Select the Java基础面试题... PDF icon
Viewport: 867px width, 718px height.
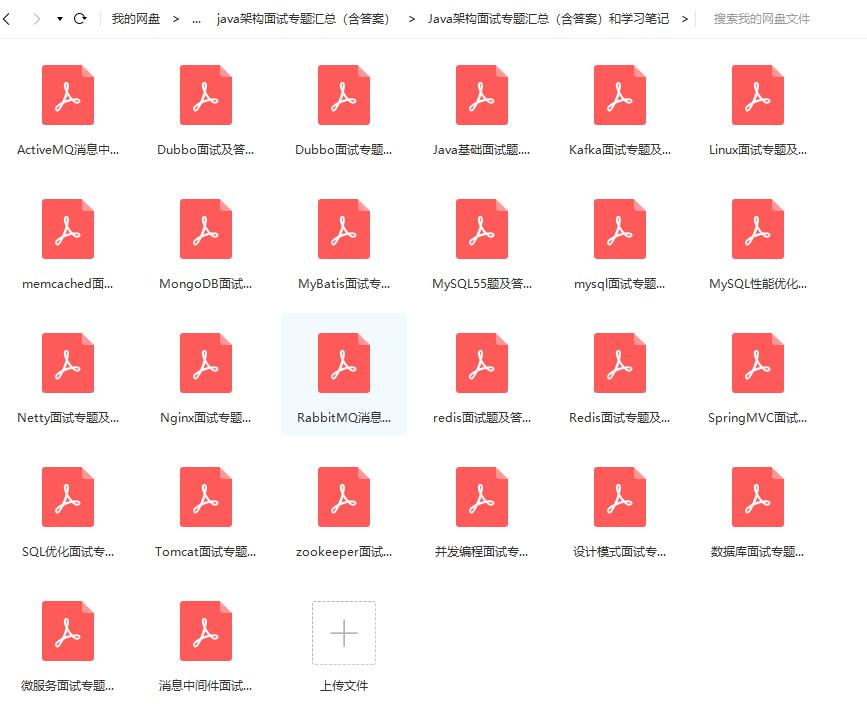[x=482, y=95]
